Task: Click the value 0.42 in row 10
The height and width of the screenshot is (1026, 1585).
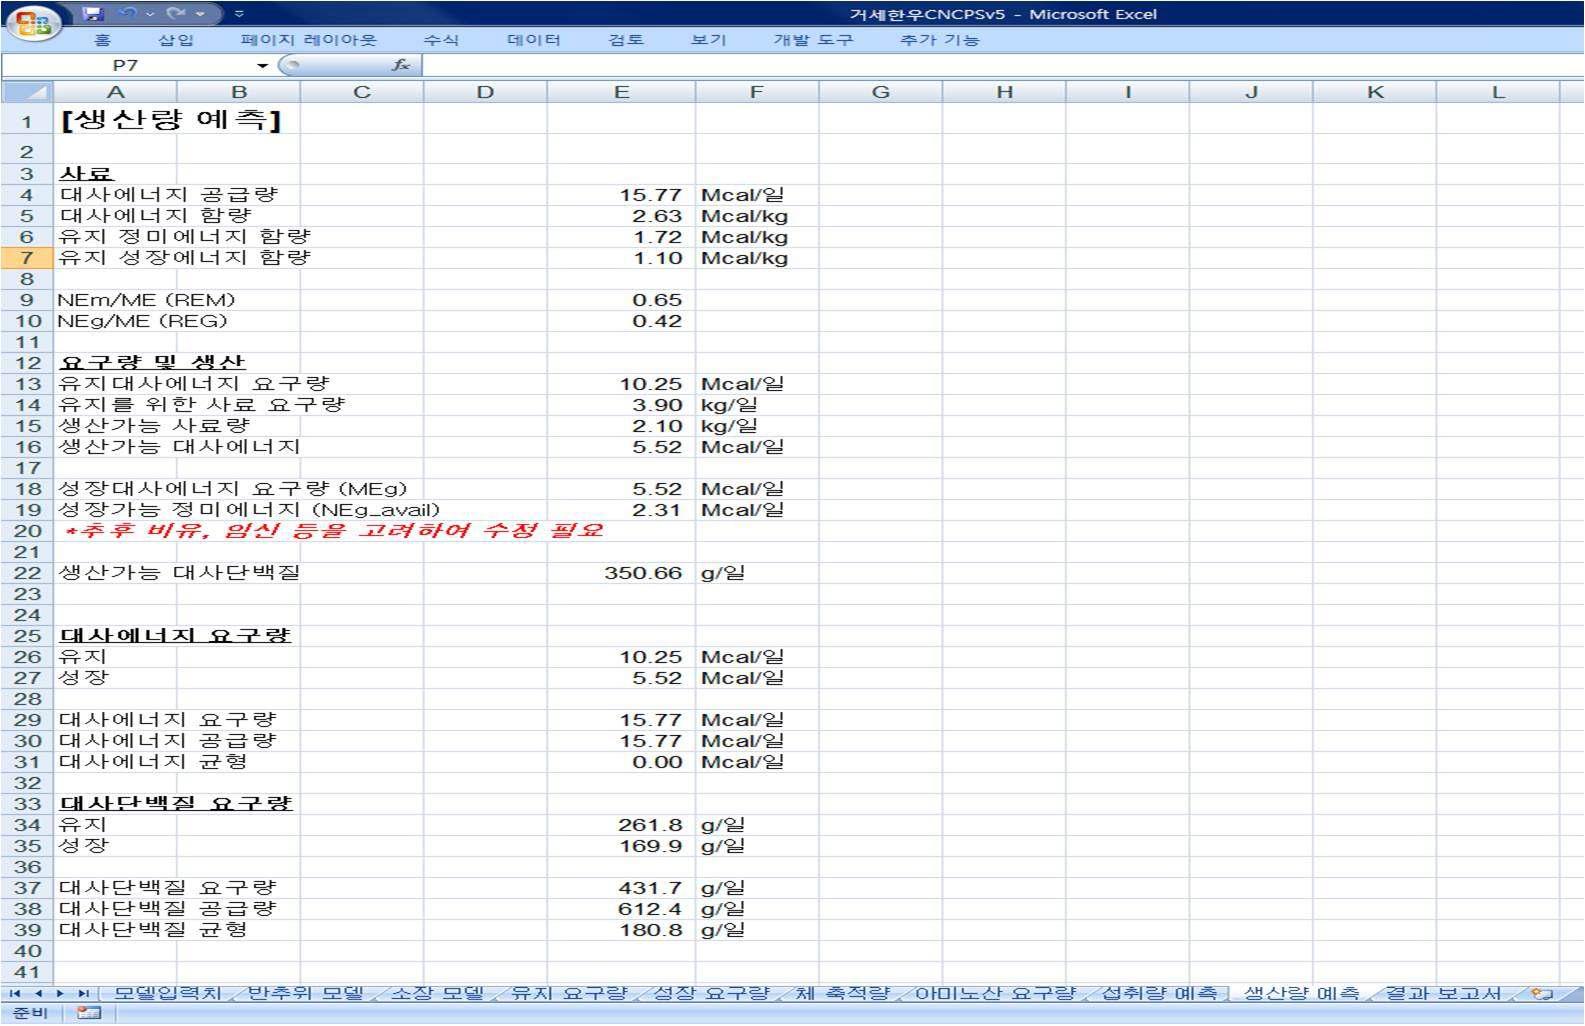Action: (x=657, y=321)
